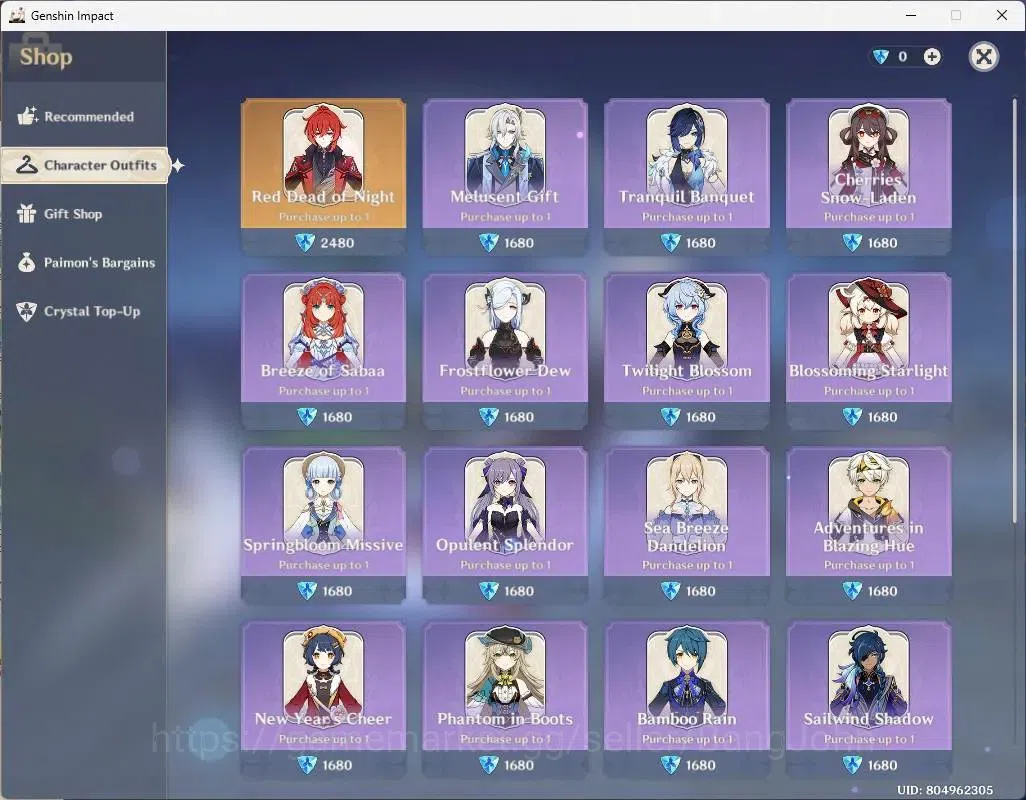Choose the Breeze of Sabaa outfit

pyautogui.click(x=323, y=351)
